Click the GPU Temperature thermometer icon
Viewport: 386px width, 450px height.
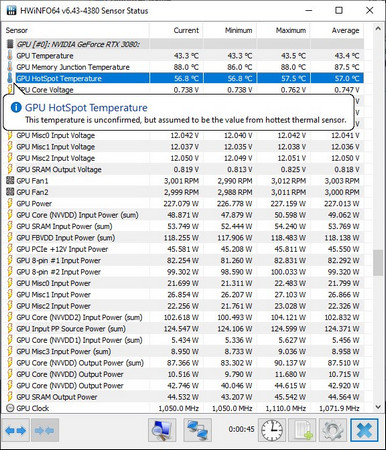pyautogui.click(x=10, y=56)
